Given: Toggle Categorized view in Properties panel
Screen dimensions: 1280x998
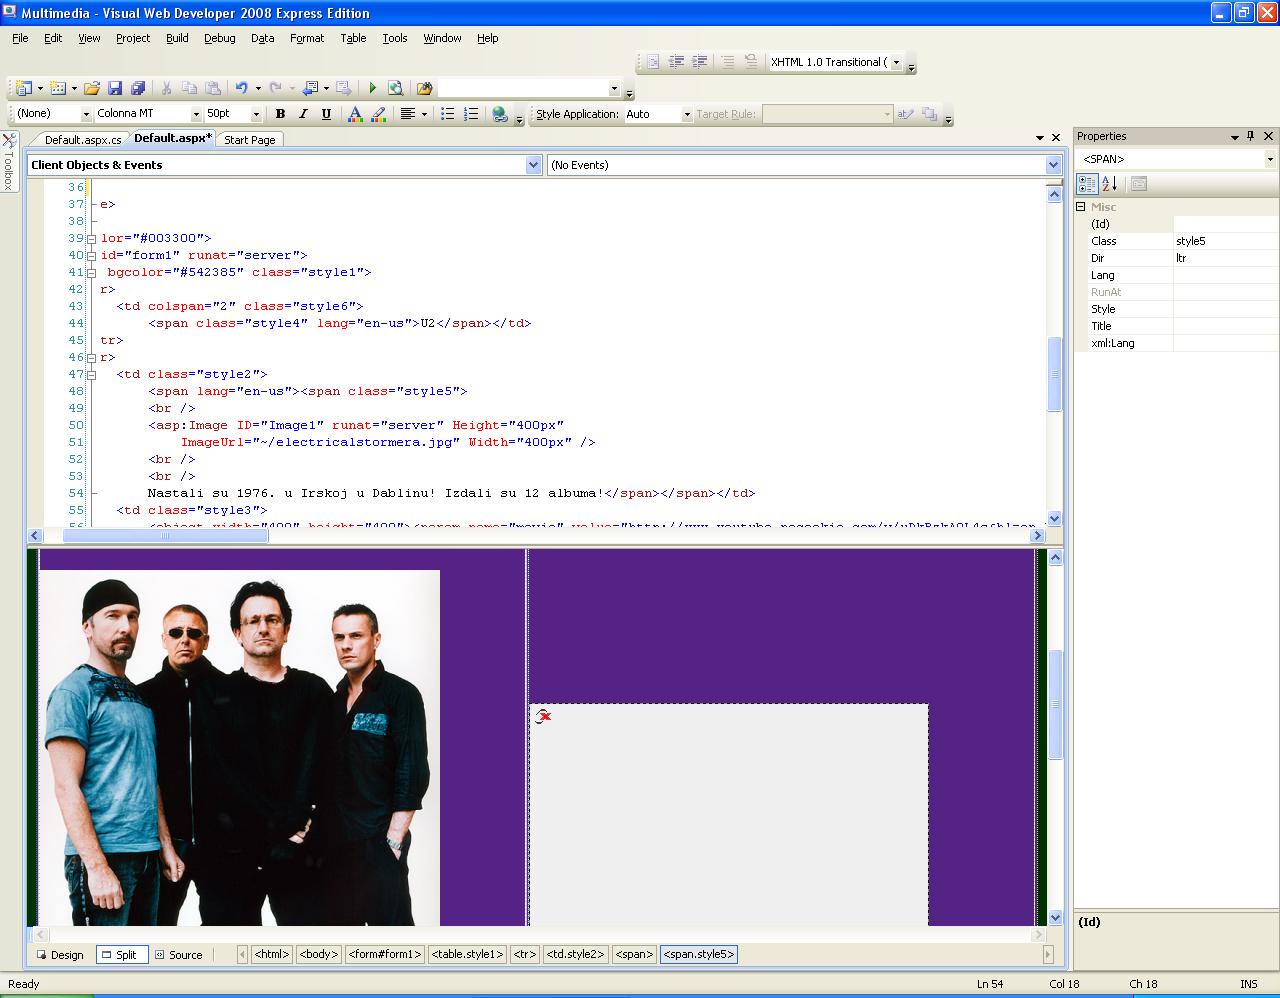Looking at the screenshot, I should (1087, 184).
